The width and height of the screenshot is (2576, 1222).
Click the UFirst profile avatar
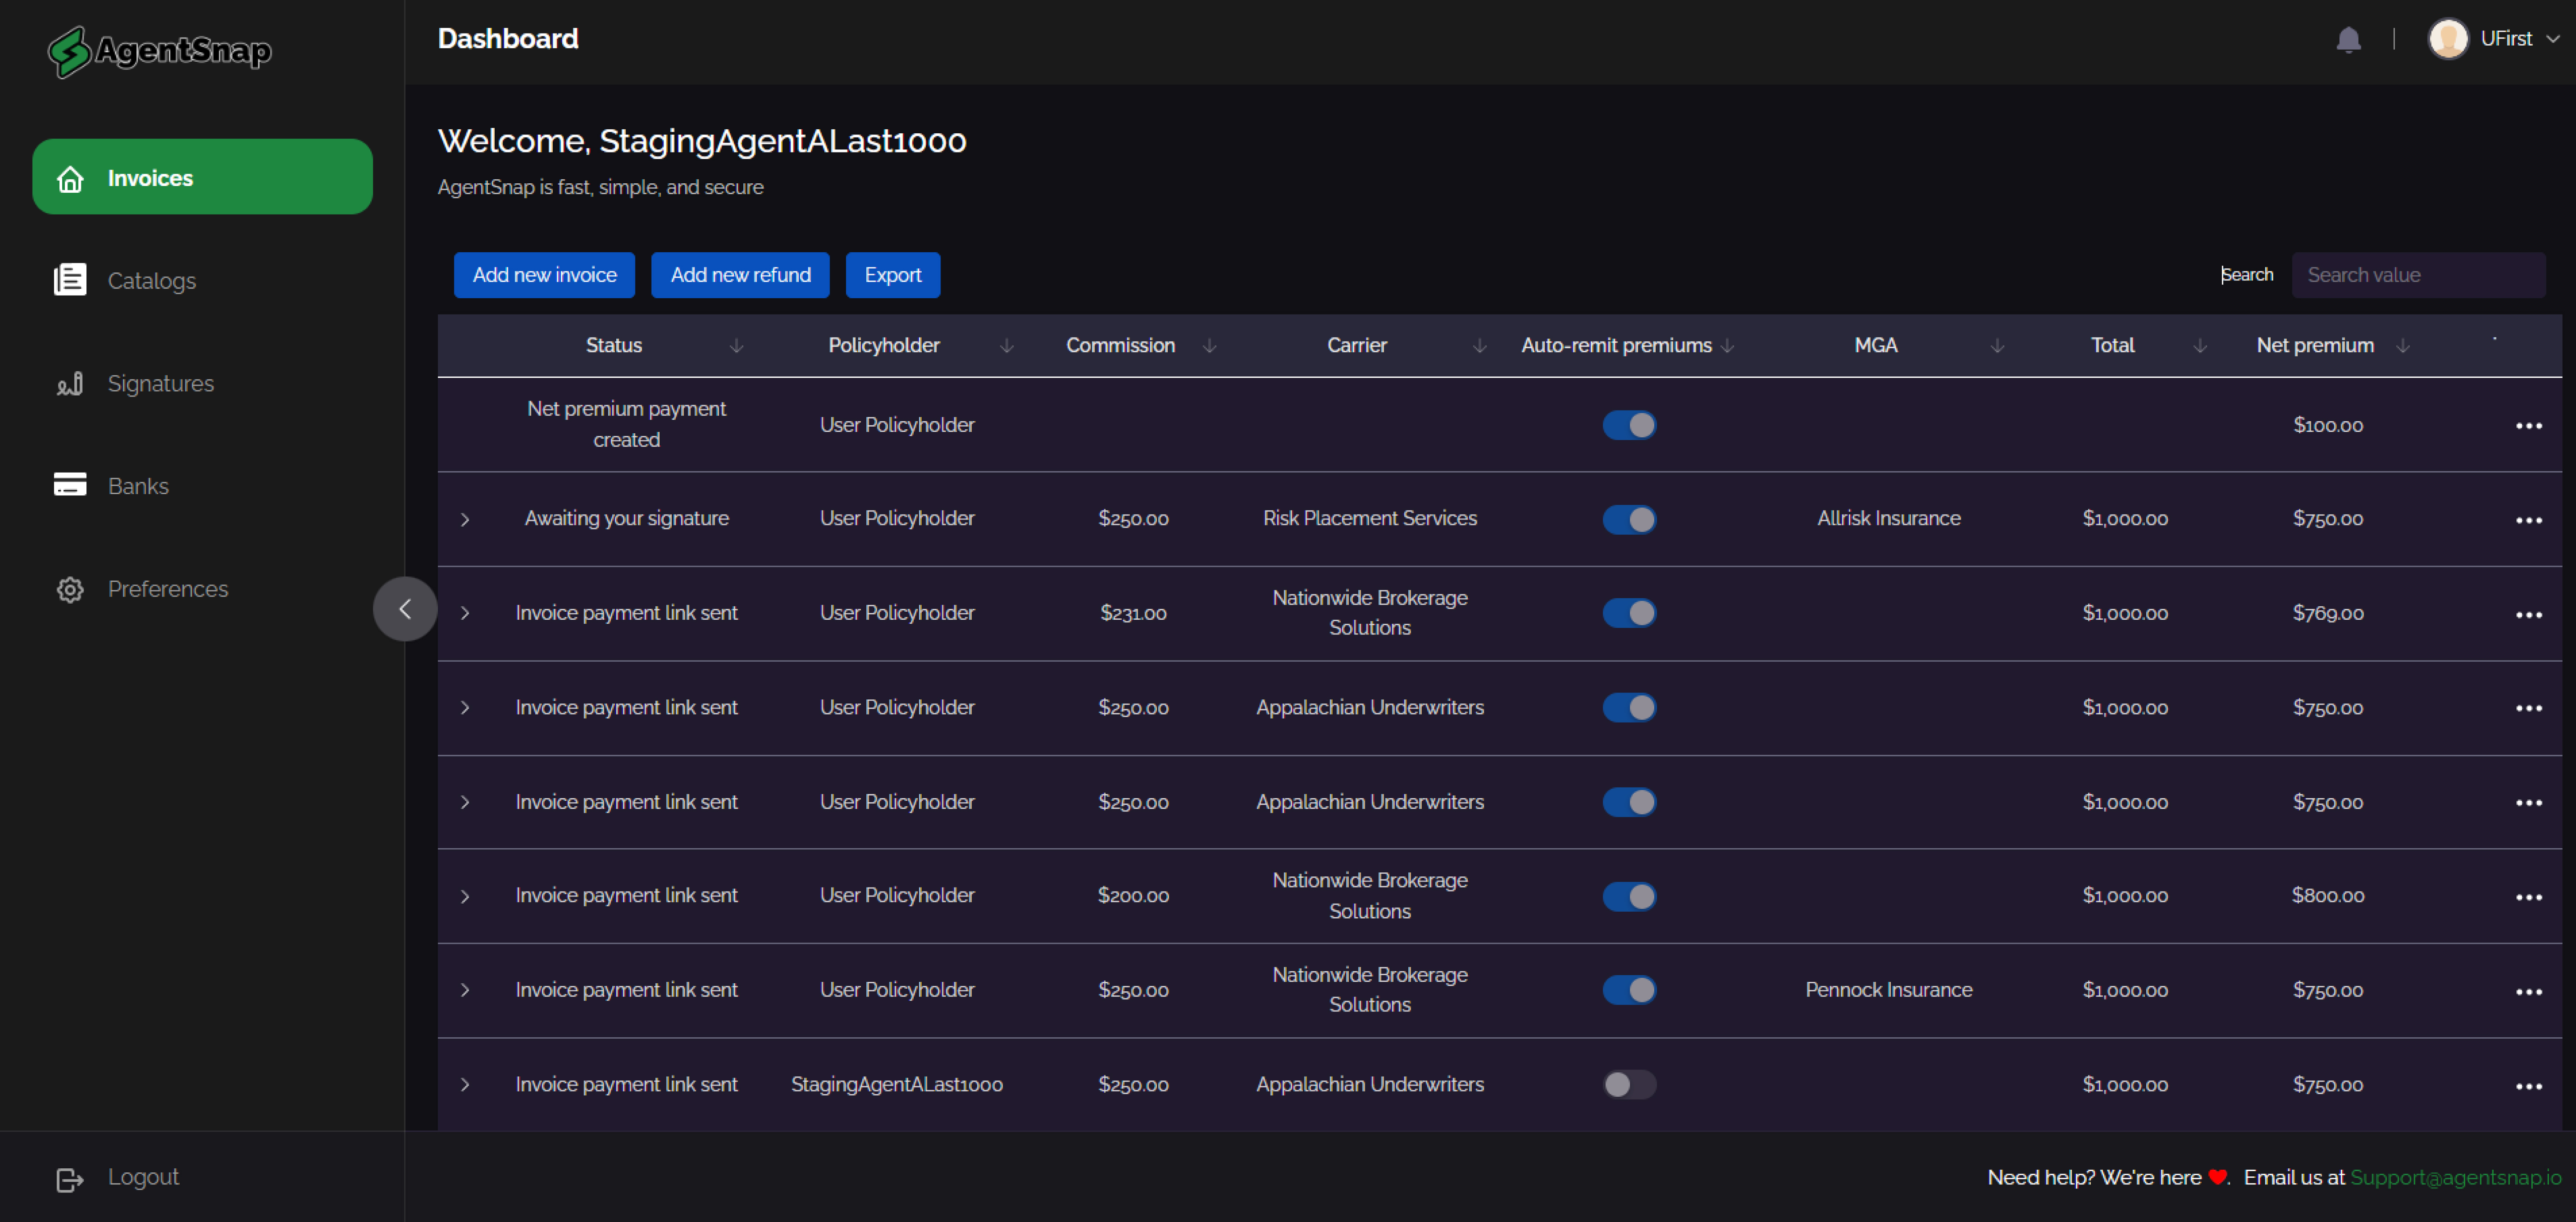(2448, 39)
